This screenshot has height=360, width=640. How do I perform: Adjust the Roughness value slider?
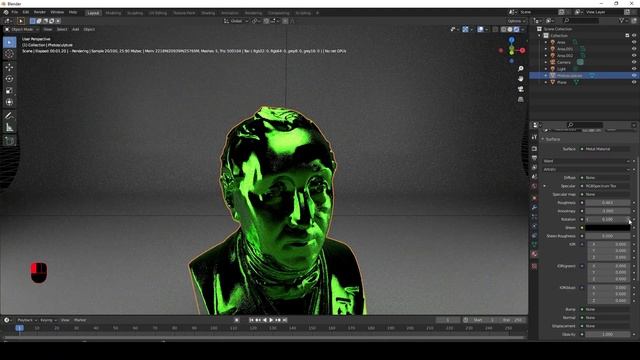(x=607, y=203)
